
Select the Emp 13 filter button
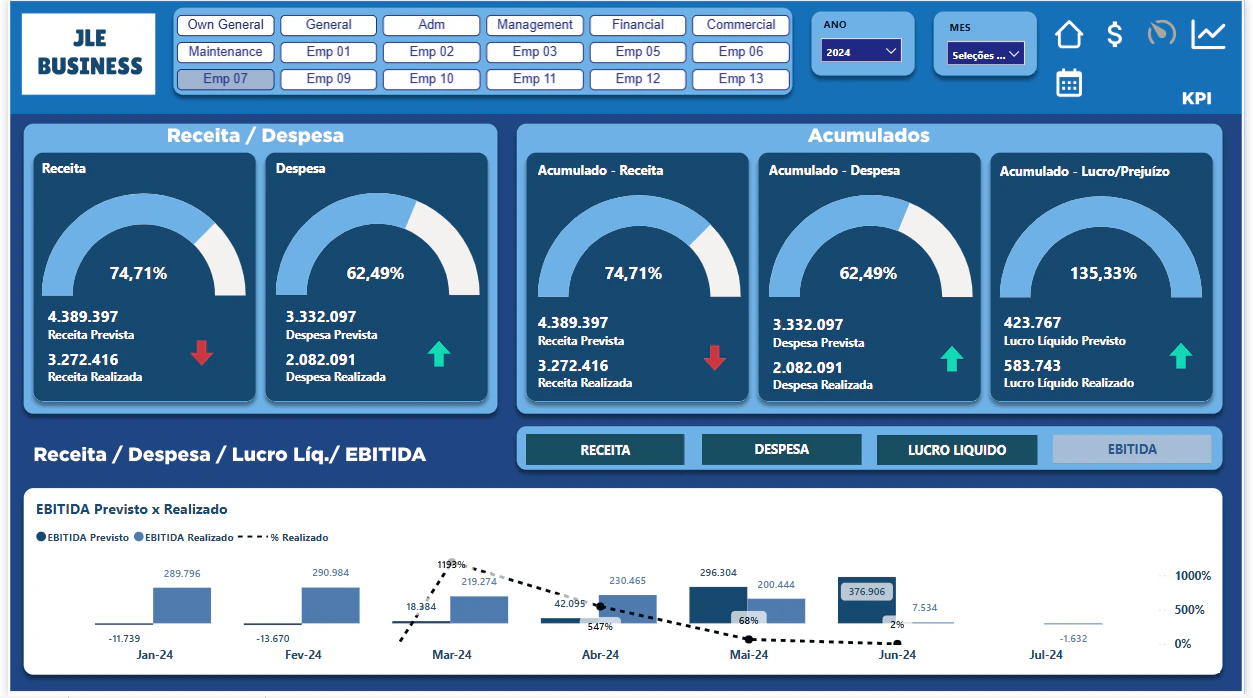click(741, 79)
